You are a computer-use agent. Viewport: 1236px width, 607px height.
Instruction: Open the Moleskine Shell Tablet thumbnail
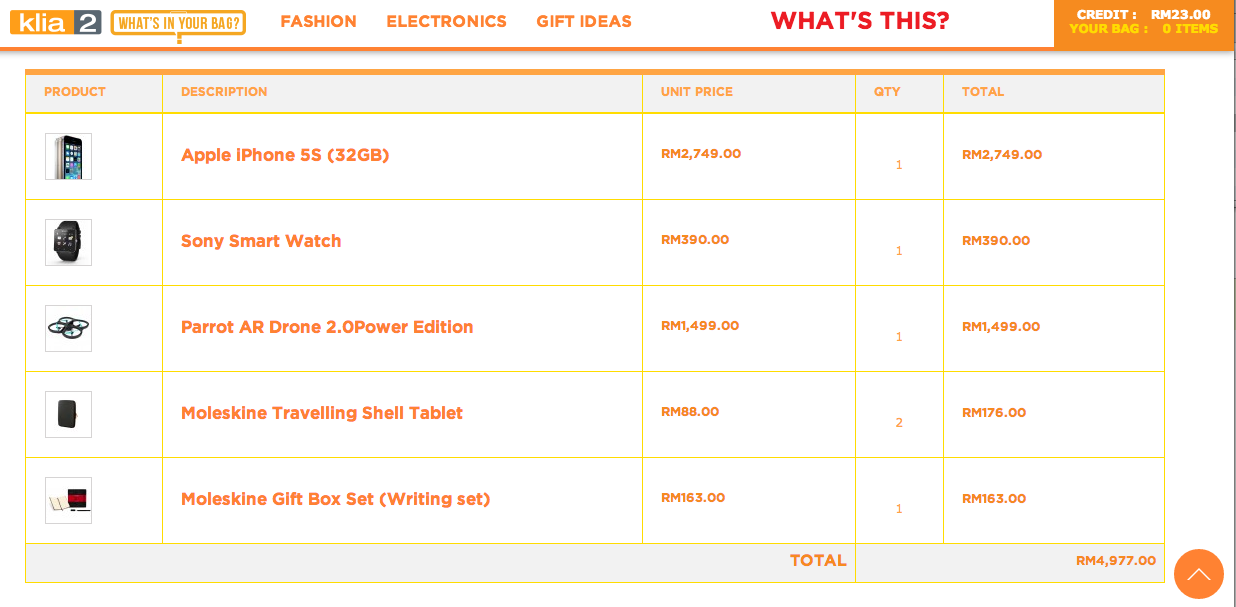(x=68, y=414)
